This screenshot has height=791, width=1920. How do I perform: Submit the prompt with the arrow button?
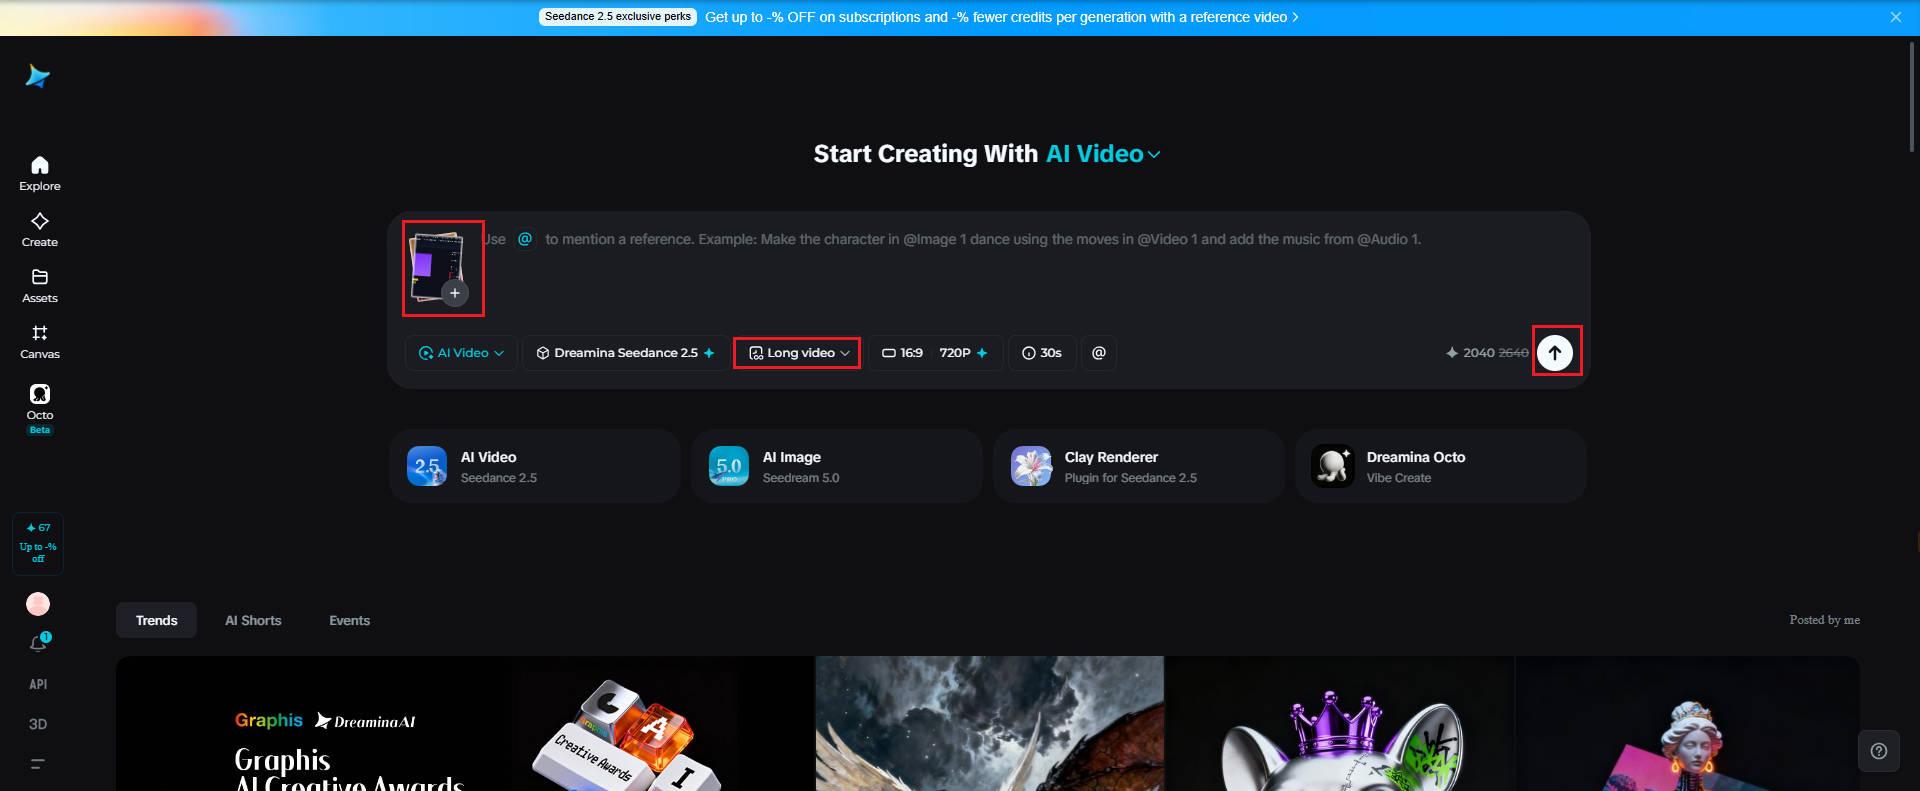[x=1555, y=353]
